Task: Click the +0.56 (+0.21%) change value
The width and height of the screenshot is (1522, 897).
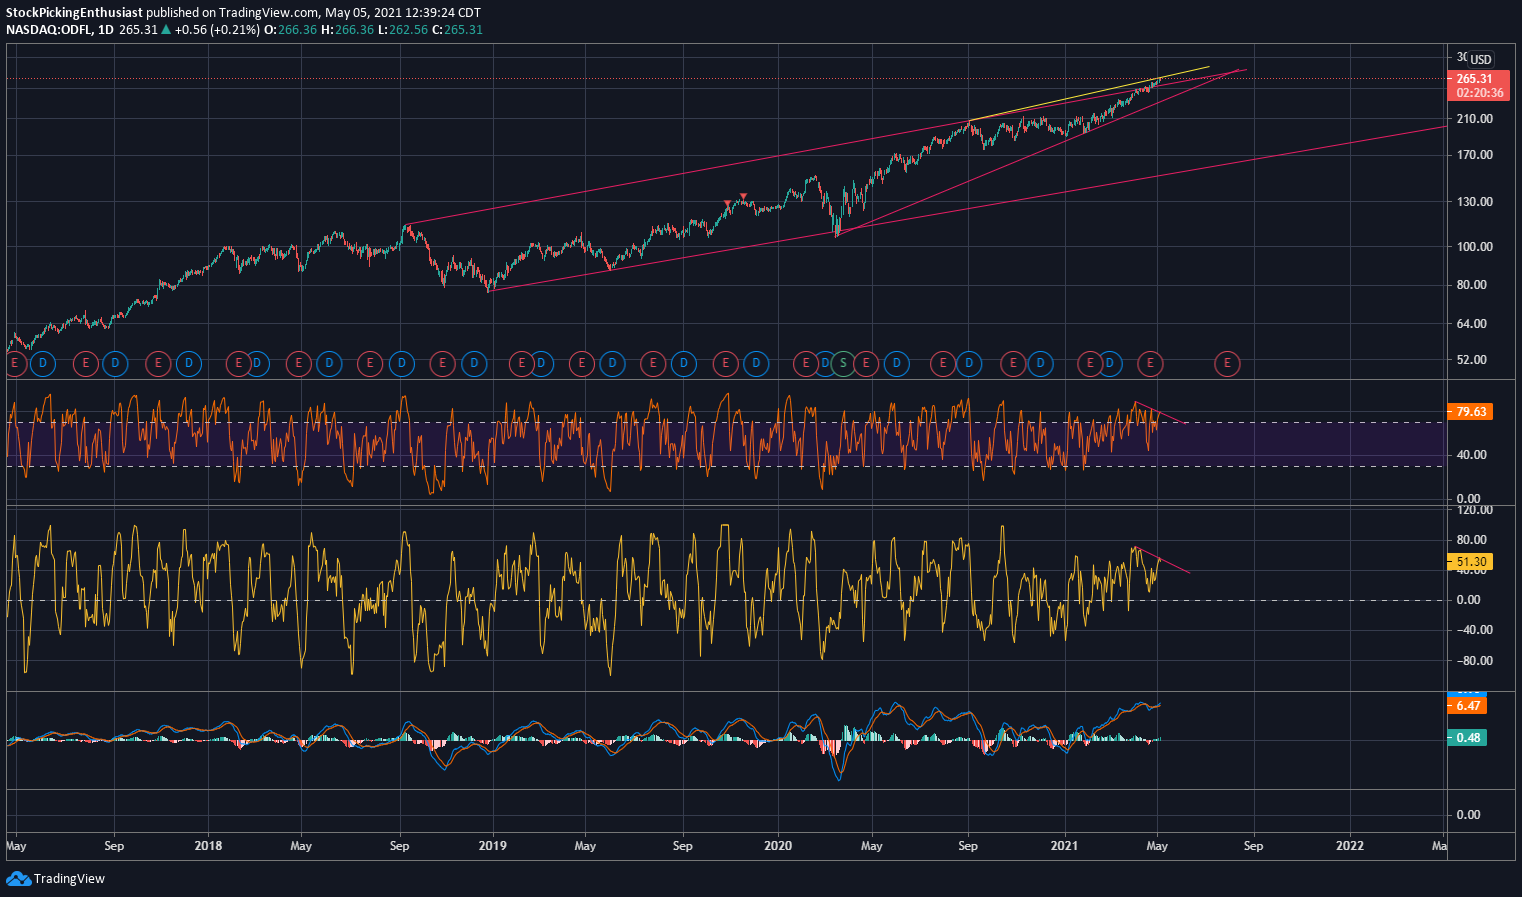Action: (x=216, y=30)
